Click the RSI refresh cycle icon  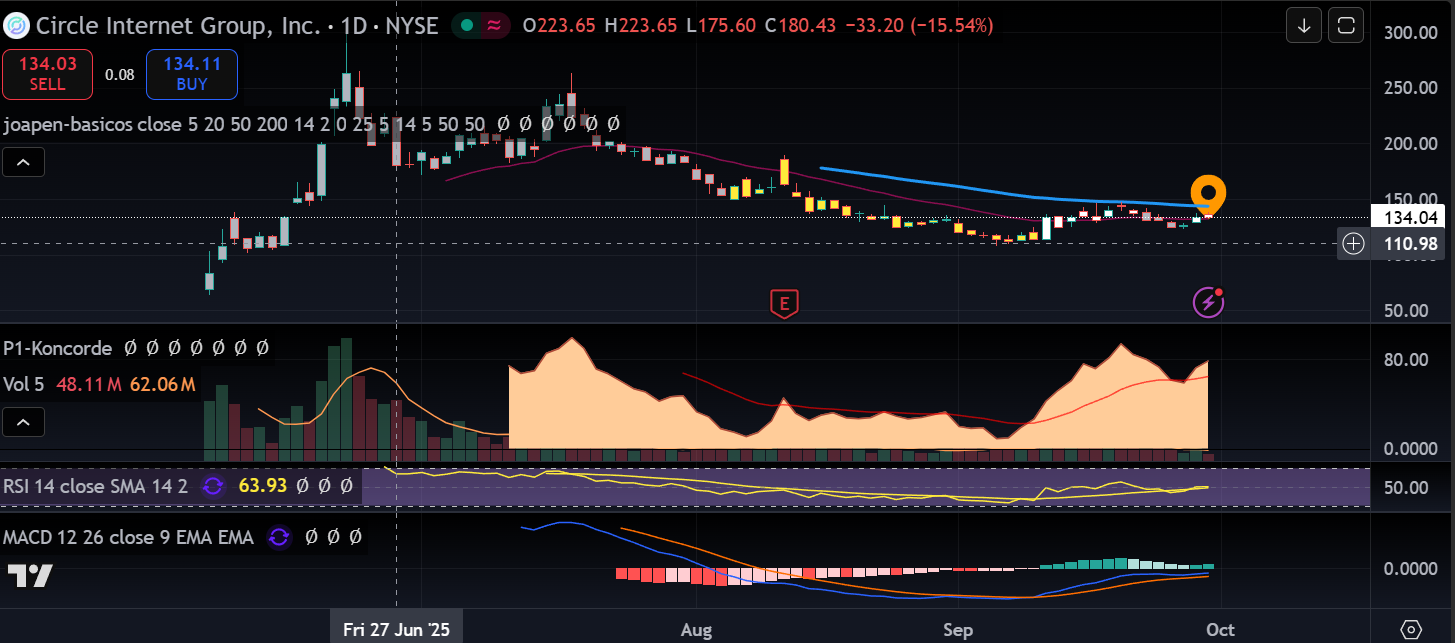click(x=213, y=487)
